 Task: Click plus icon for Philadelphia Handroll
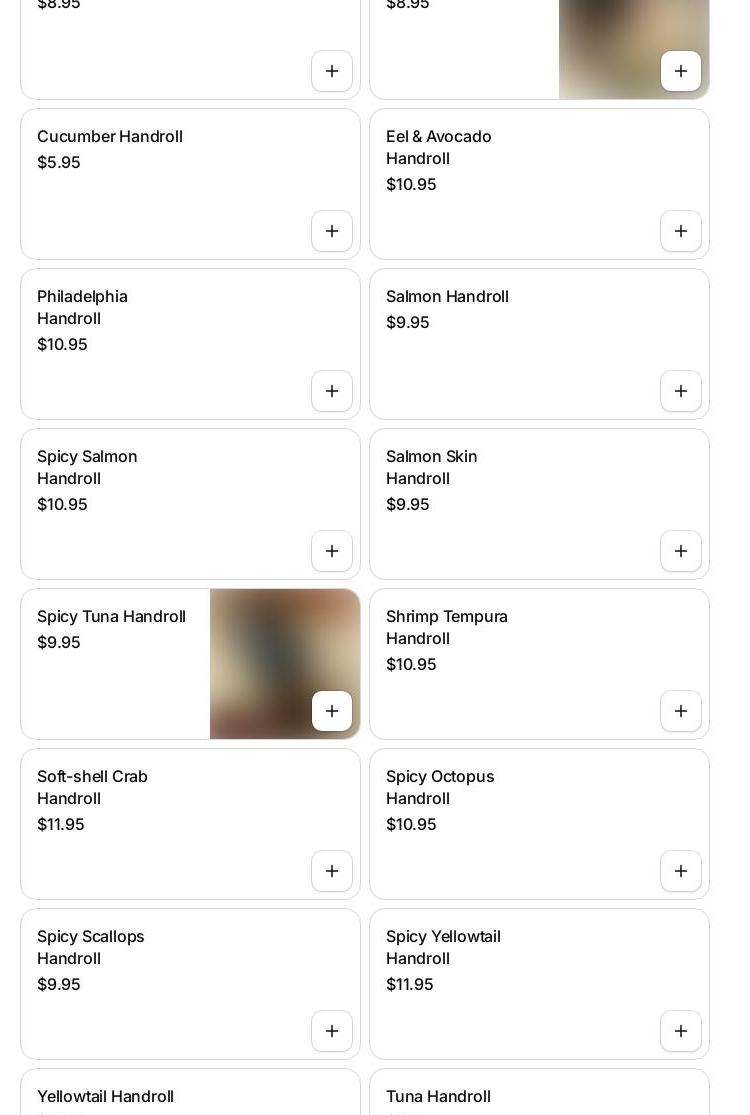coord(332,391)
